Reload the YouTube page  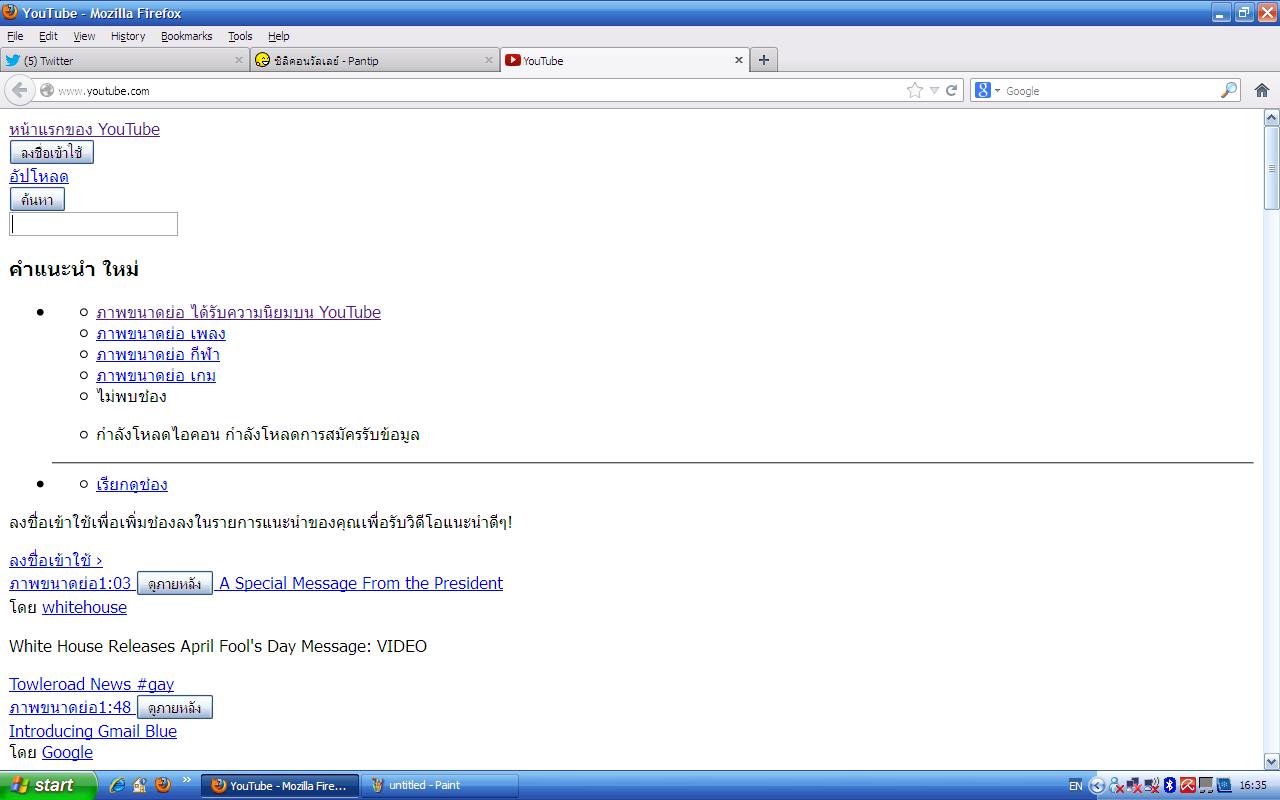952,90
